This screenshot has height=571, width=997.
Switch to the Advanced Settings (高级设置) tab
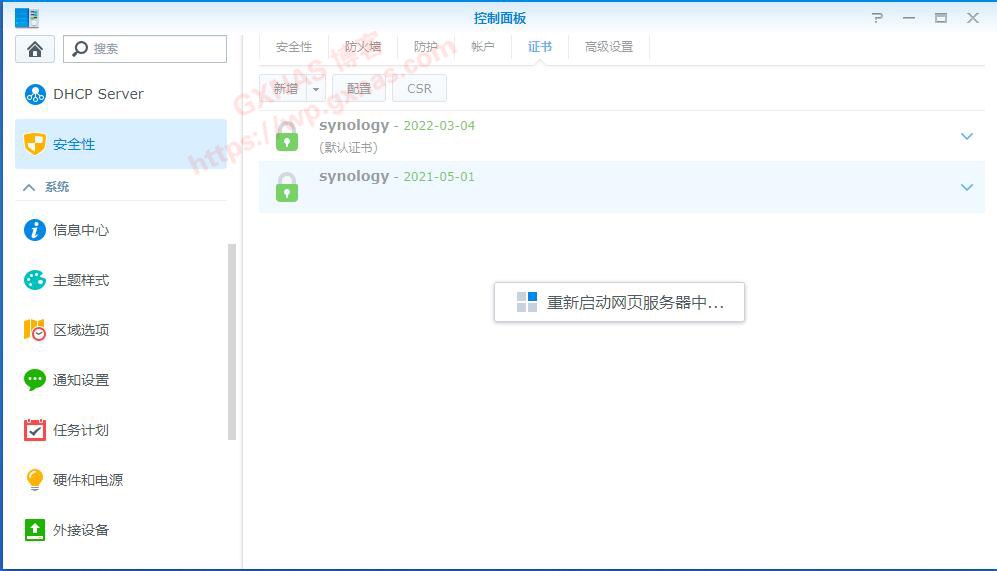608,47
